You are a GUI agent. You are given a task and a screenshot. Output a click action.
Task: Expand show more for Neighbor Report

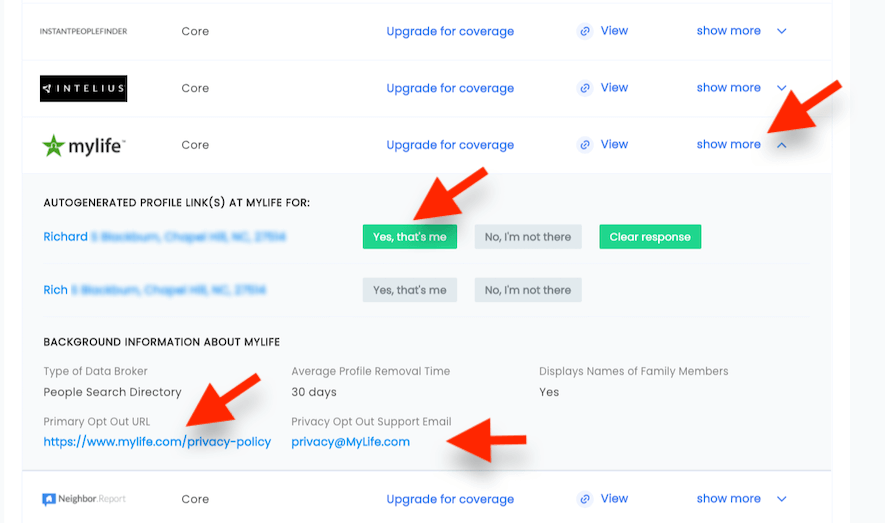pos(782,499)
